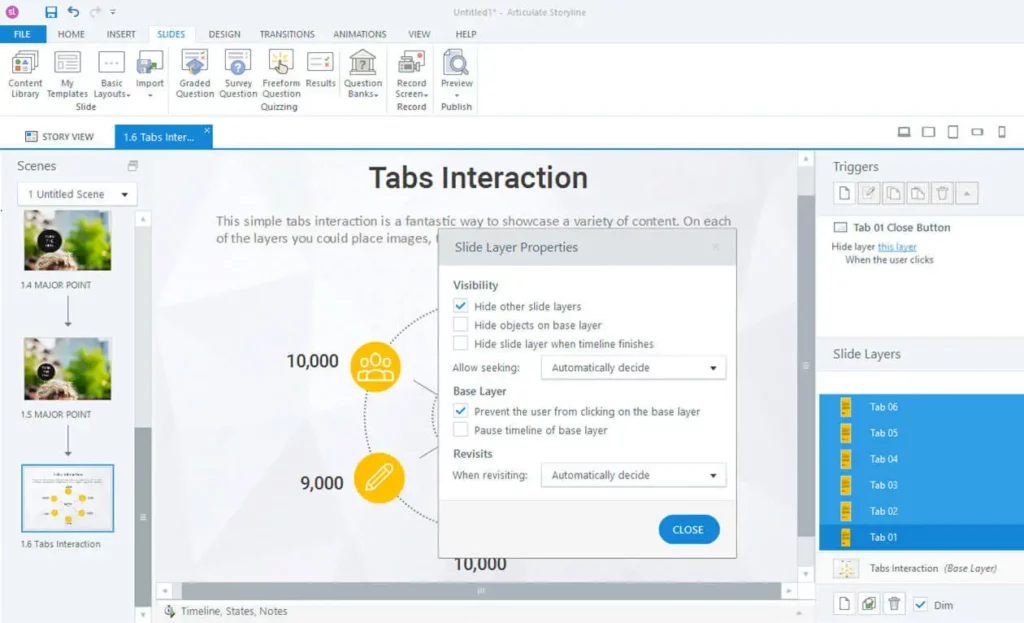
Task: Click the Save icon in title bar
Action: point(51,12)
